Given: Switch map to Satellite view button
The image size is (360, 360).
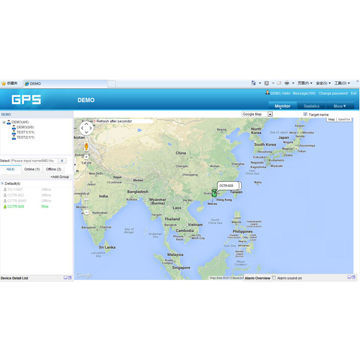Looking at the screenshot, I should [344, 119].
